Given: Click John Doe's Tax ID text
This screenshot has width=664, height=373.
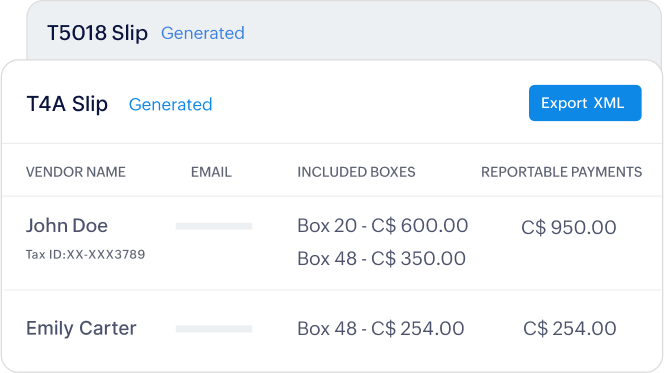Looking at the screenshot, I should pyautogui.click(x=85, y=254).
